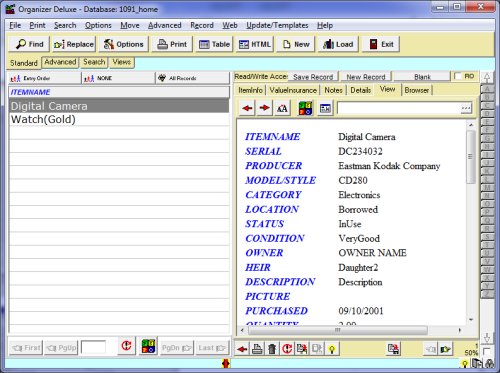500x373 pixels.
Task: Click the trash can delete icon
Action: point(272,349)
